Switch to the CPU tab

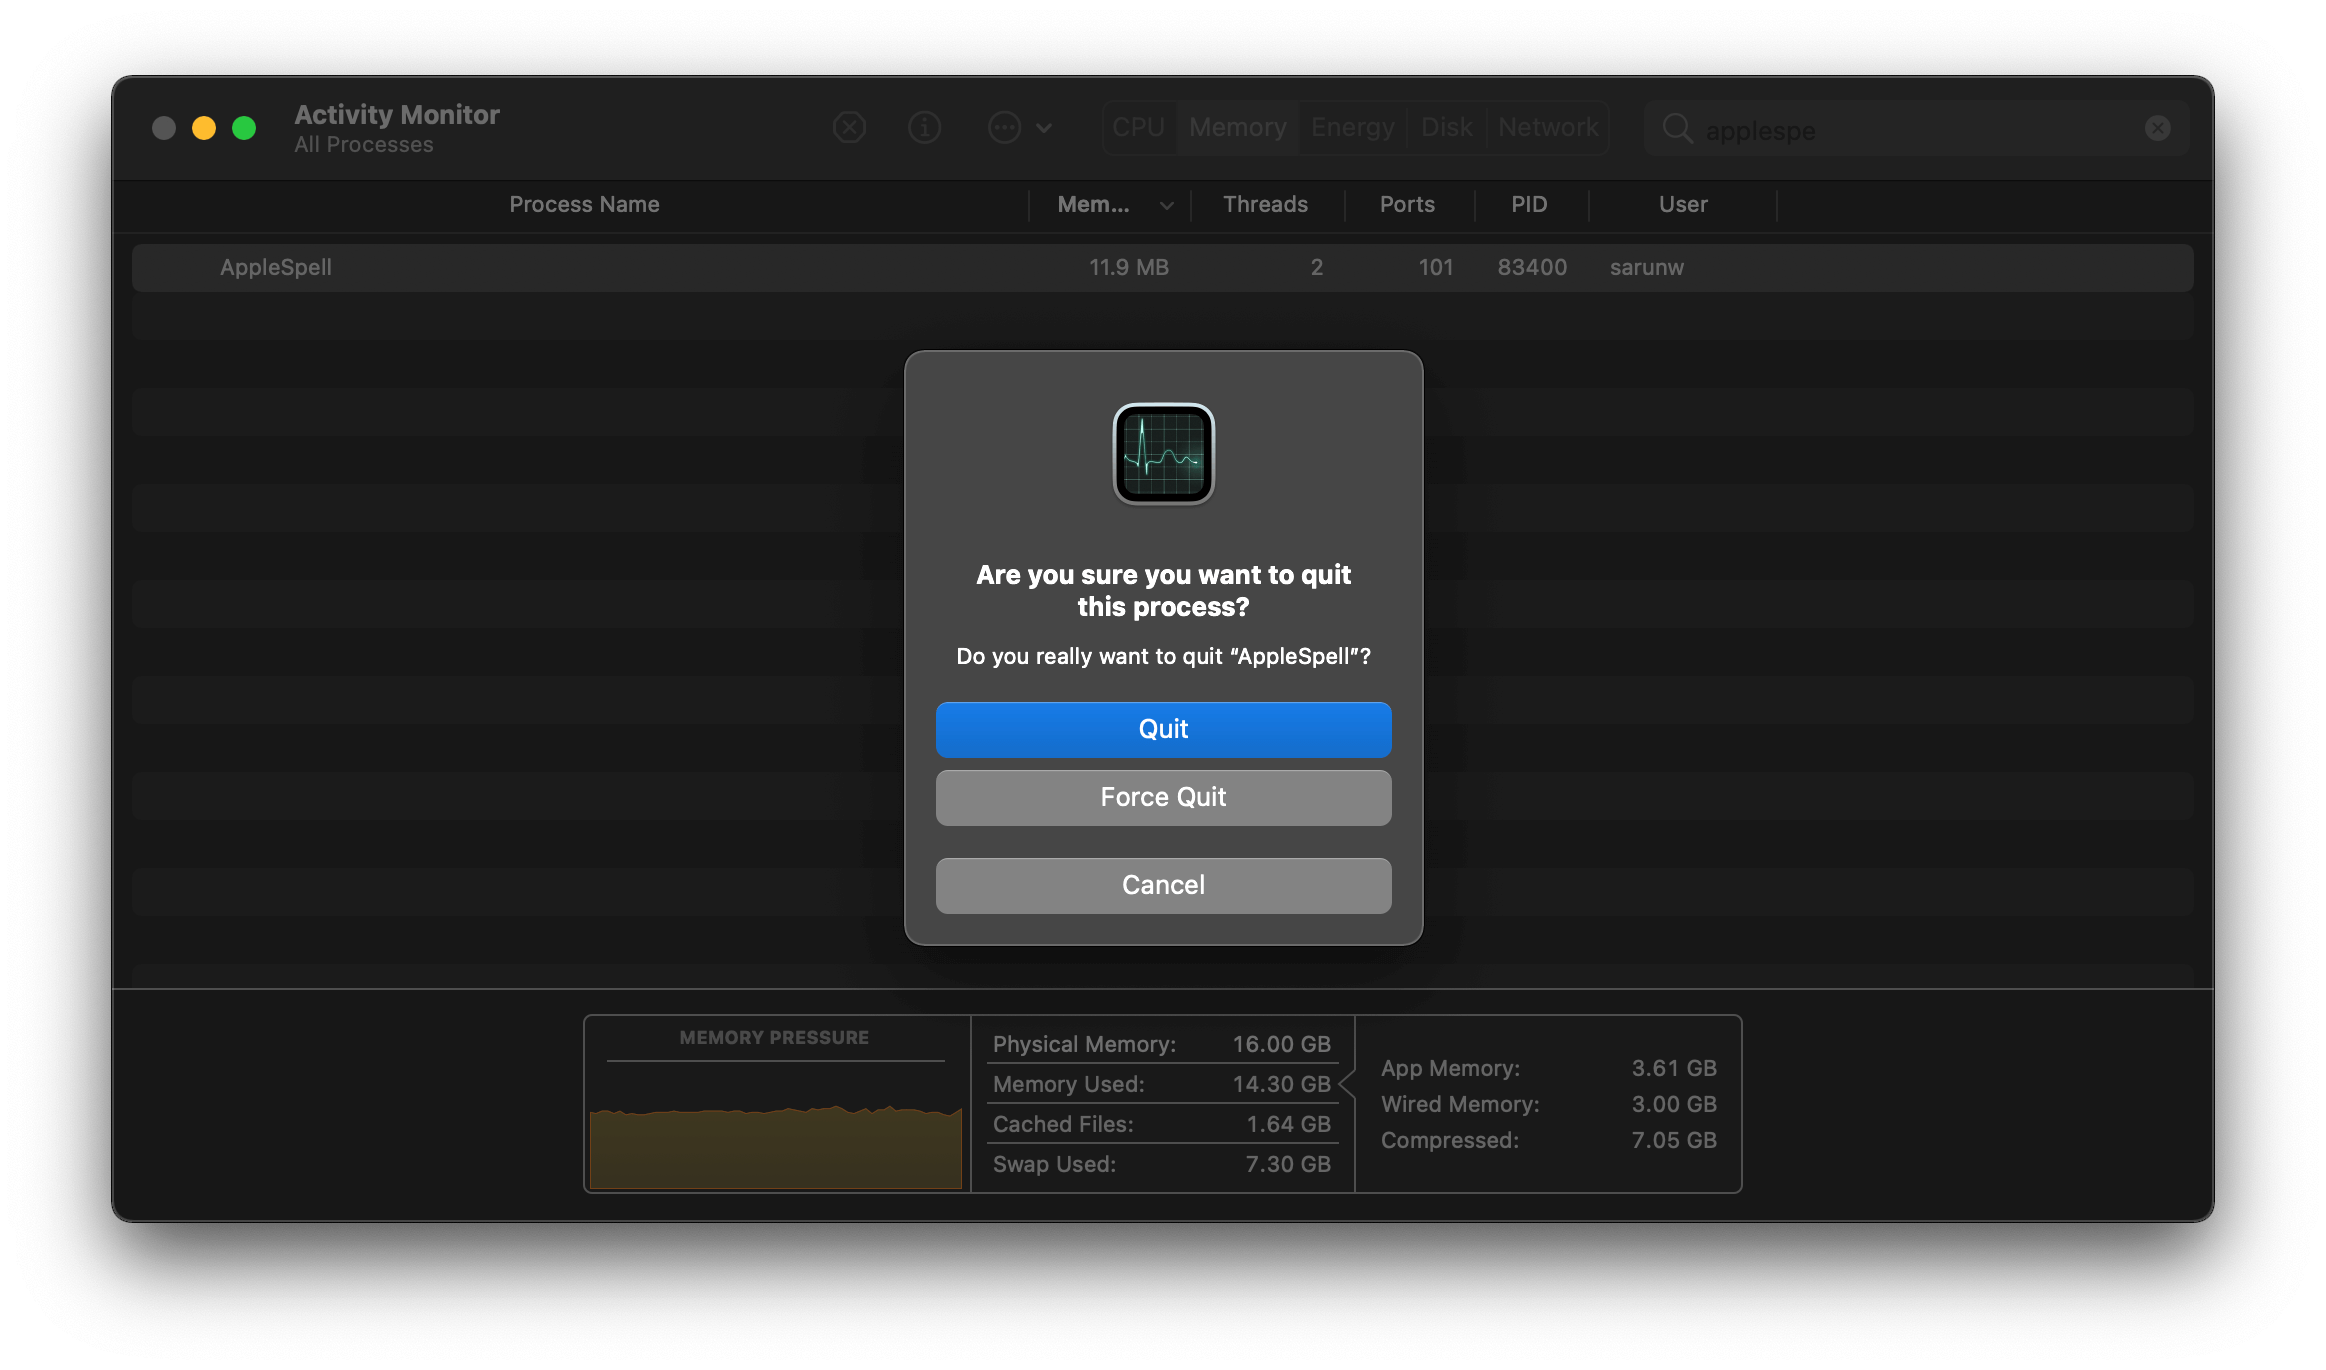pyautogui.click(x=1139, y=128)
